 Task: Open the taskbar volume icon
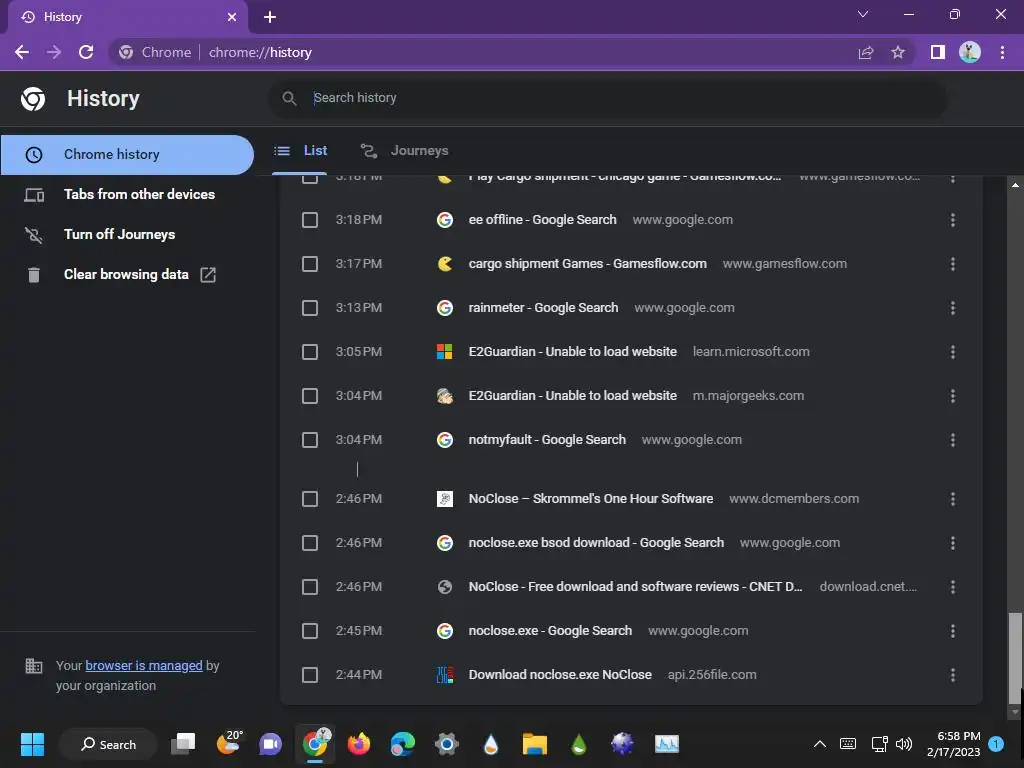pyautogui.click(x=904, y=744)
